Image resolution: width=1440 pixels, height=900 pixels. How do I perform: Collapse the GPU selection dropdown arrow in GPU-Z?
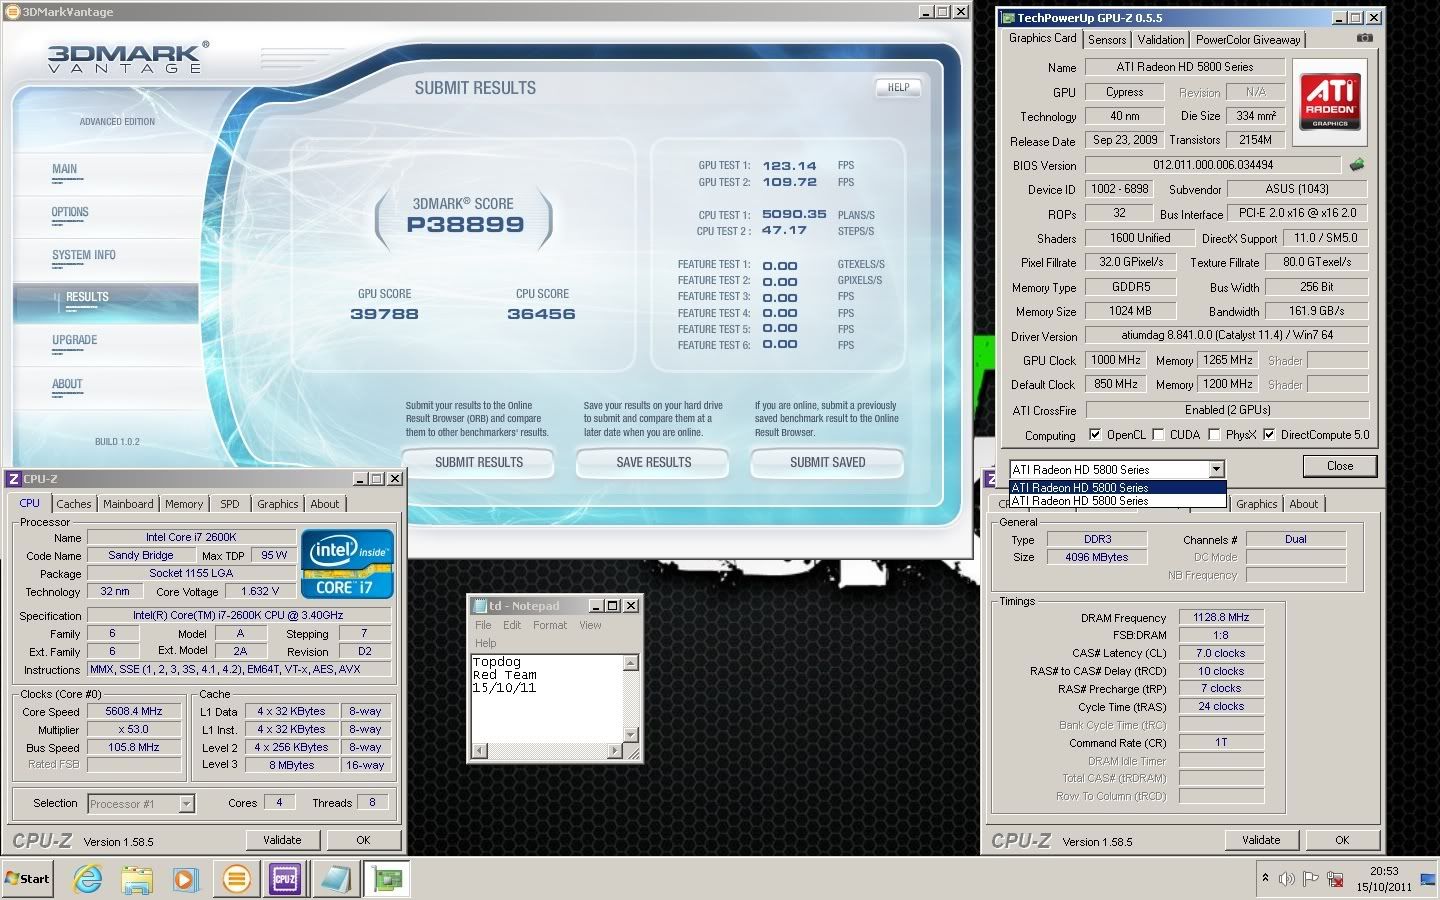click(1216, 469)
